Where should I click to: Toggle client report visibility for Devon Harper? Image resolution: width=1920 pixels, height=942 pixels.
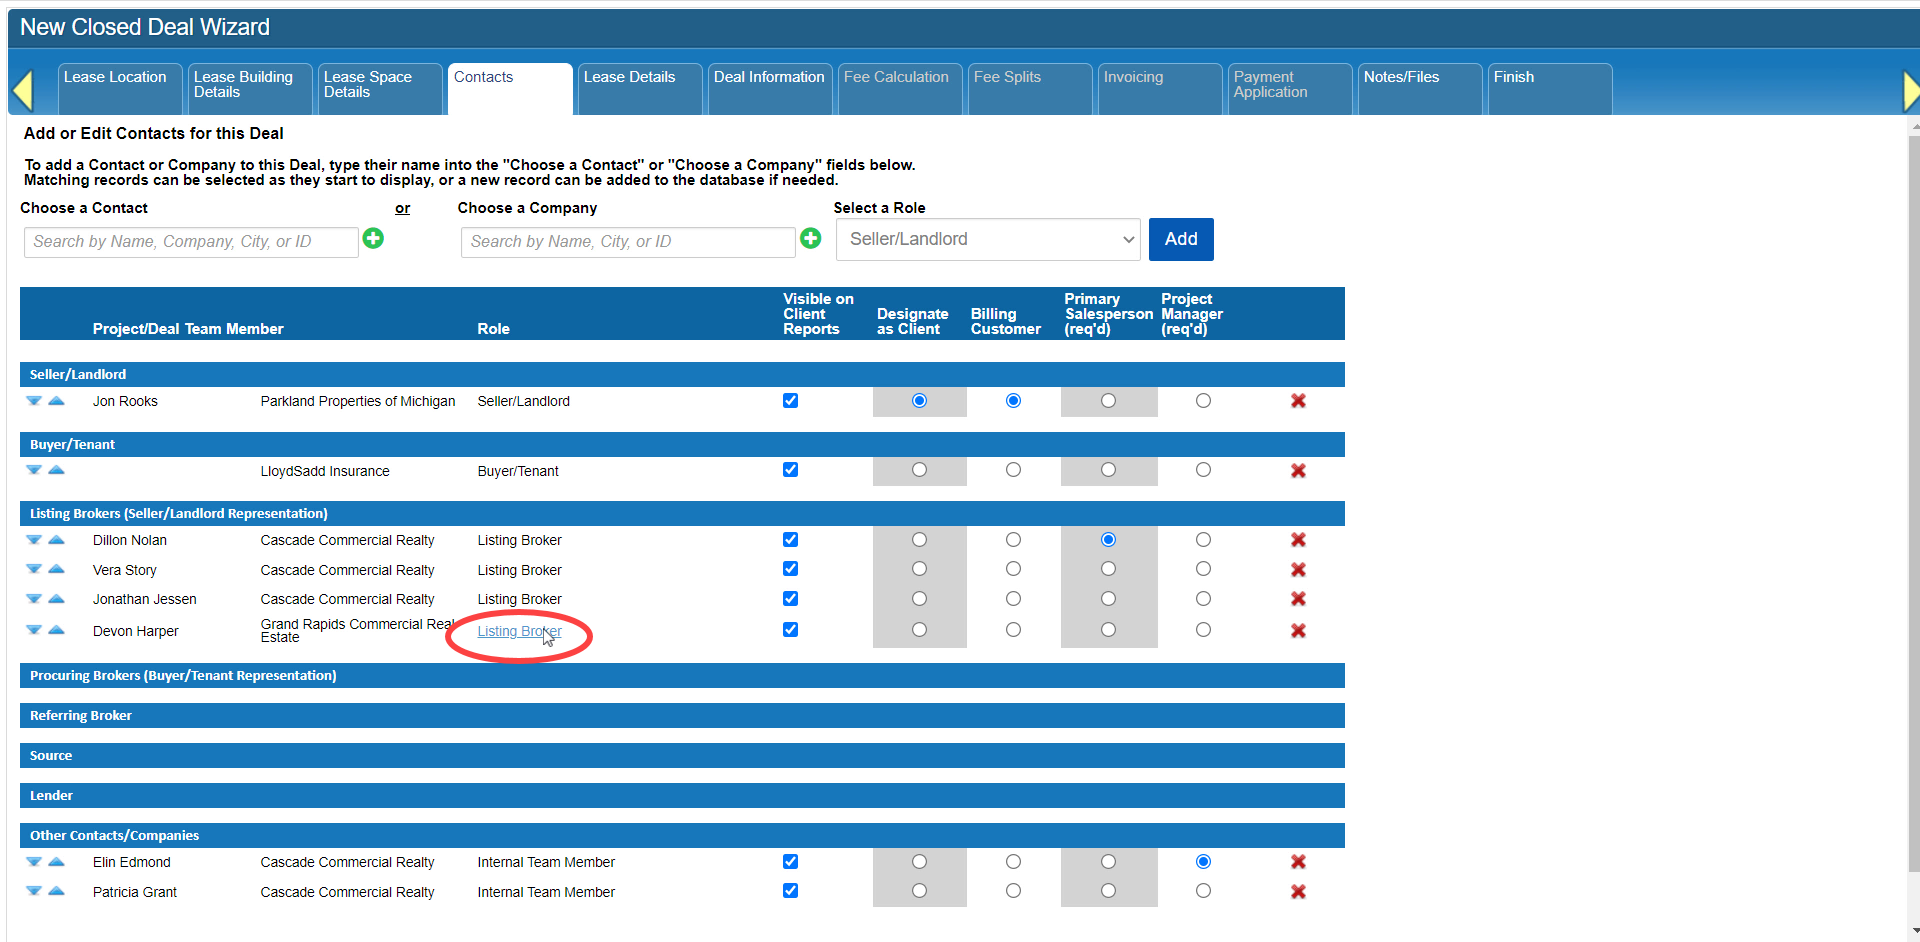tap(790, 630)
